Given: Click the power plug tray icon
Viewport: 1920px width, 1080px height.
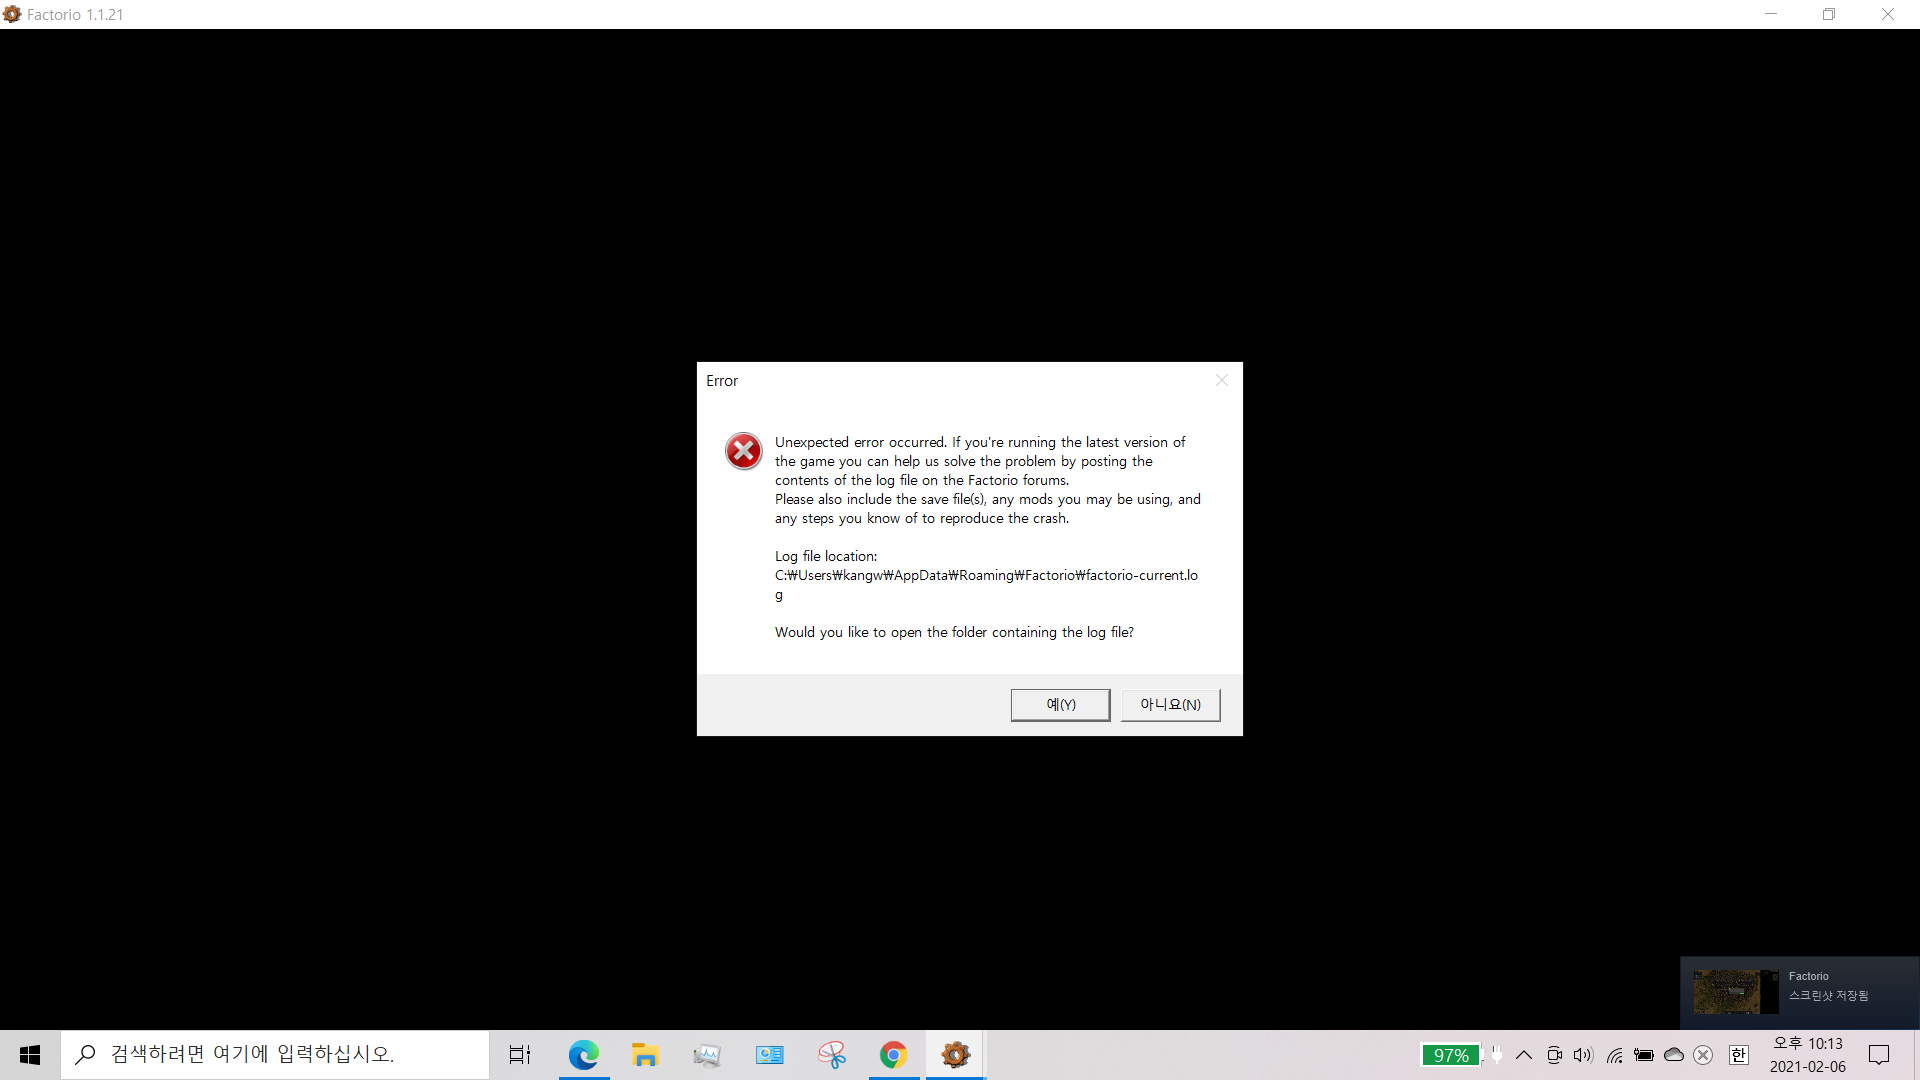Looking at the screenshot, I should pyautogui.click(x=1496, y=1054).
